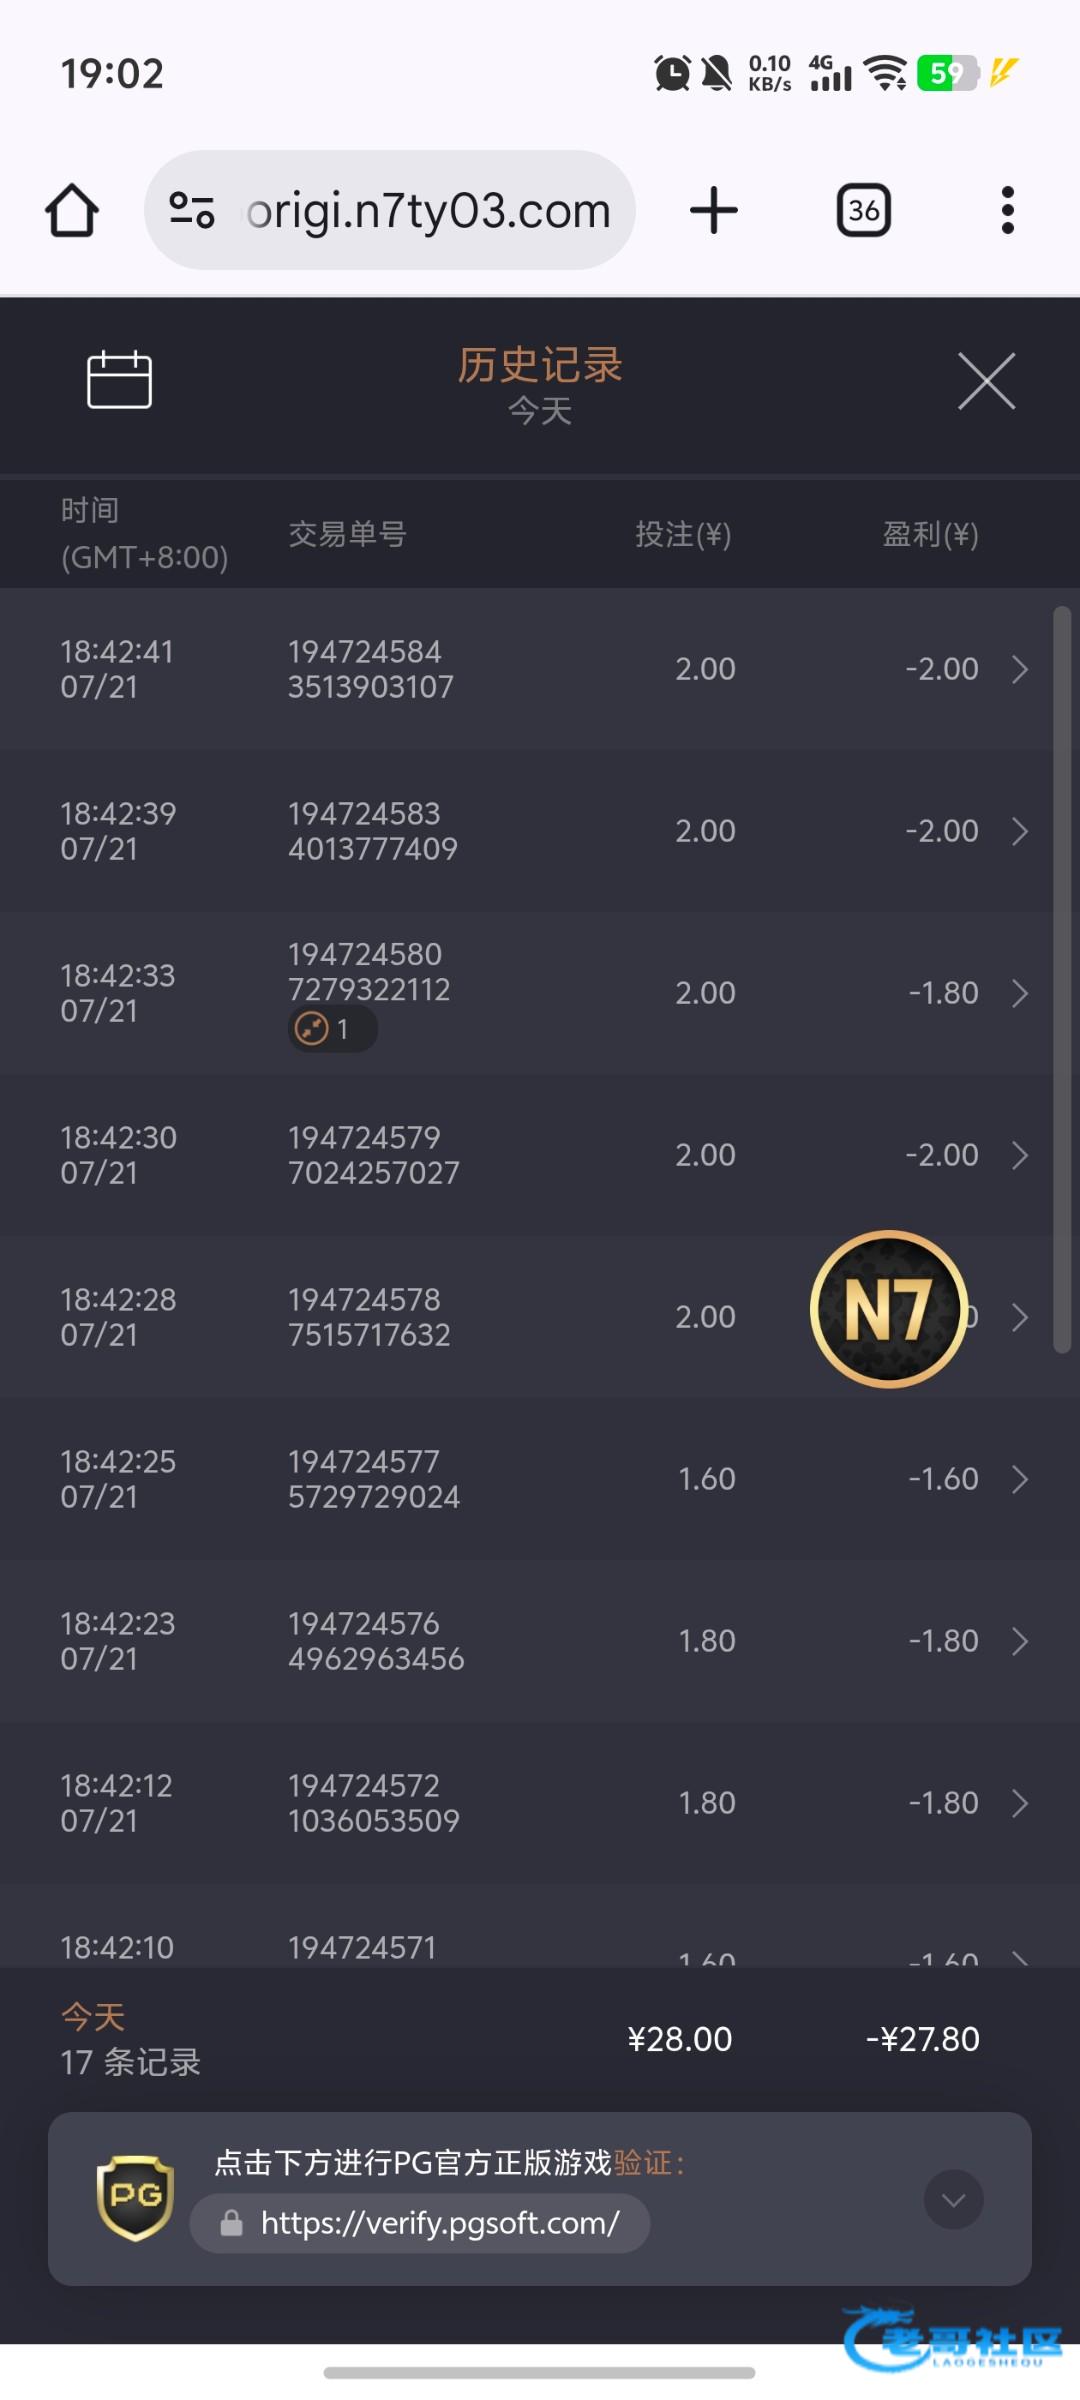Select transaction 194724576 row
This screenshot has width=1080, height=2400.
tap(376, 1641)
